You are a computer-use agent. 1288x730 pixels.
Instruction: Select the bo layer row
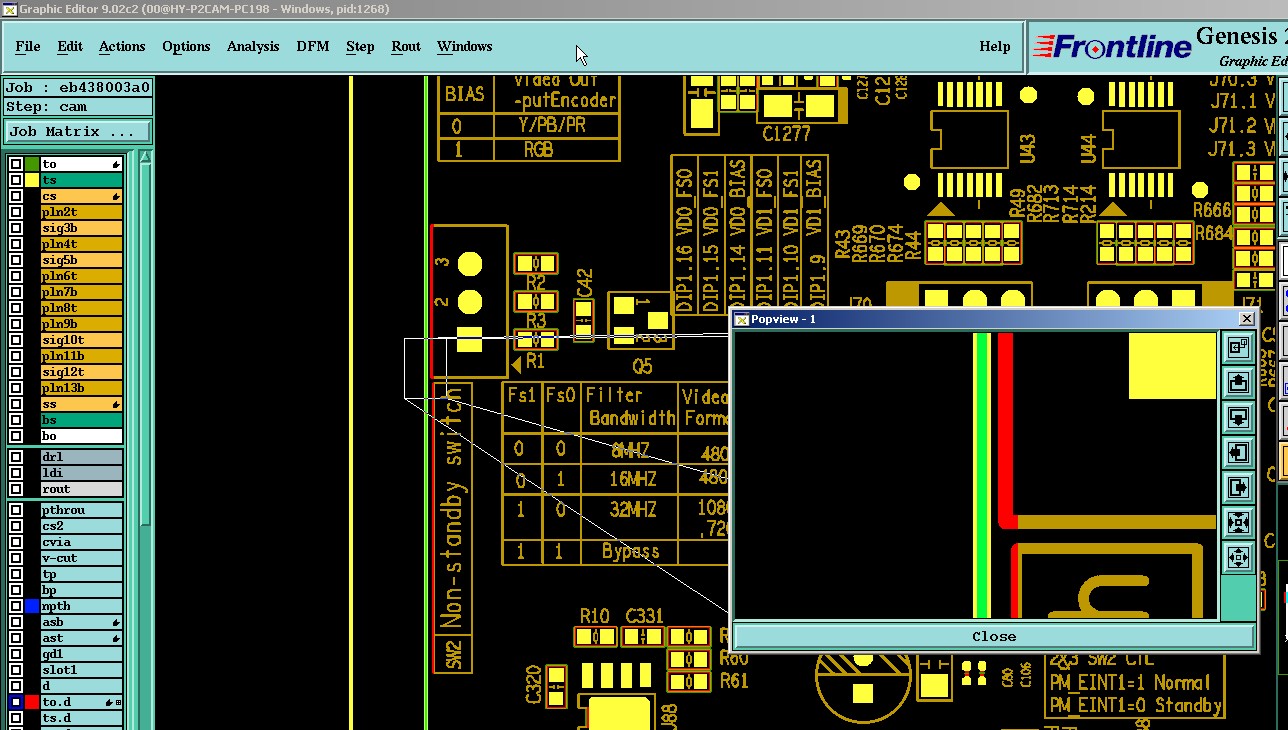tap(81, 436)
